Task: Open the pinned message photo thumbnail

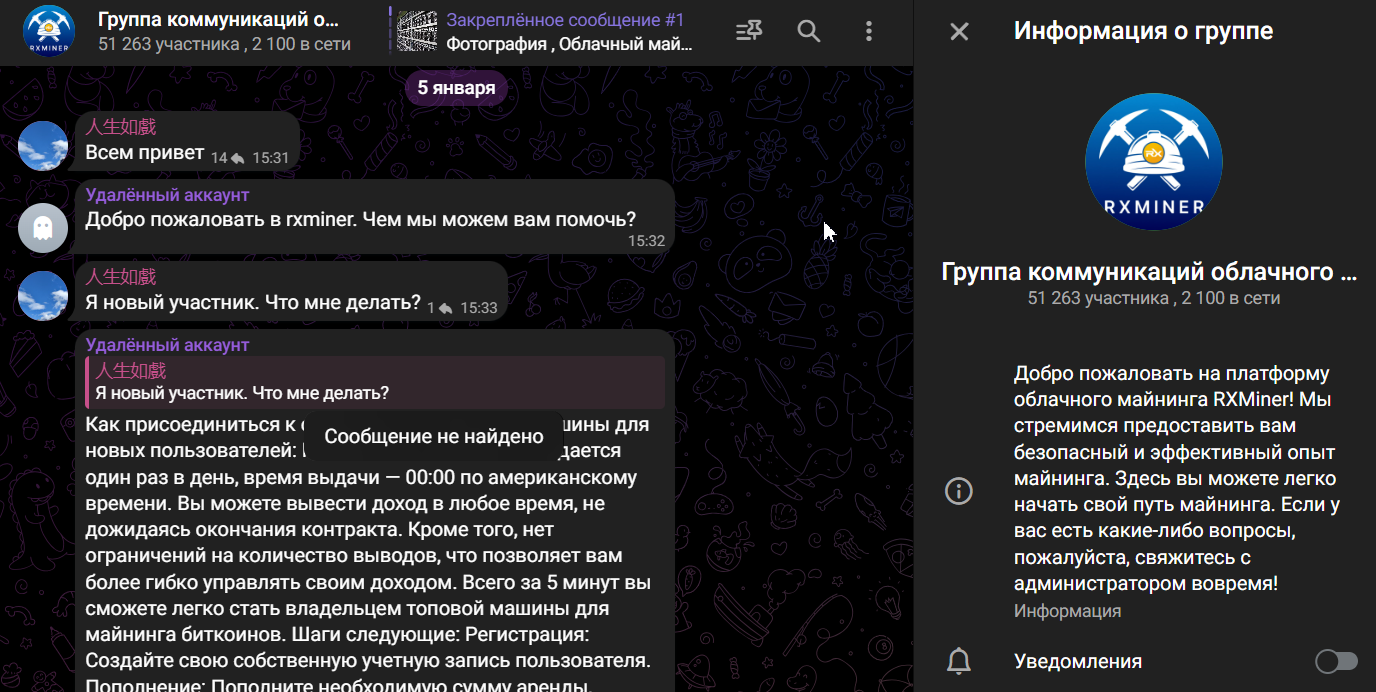Action: click(417, 31)
